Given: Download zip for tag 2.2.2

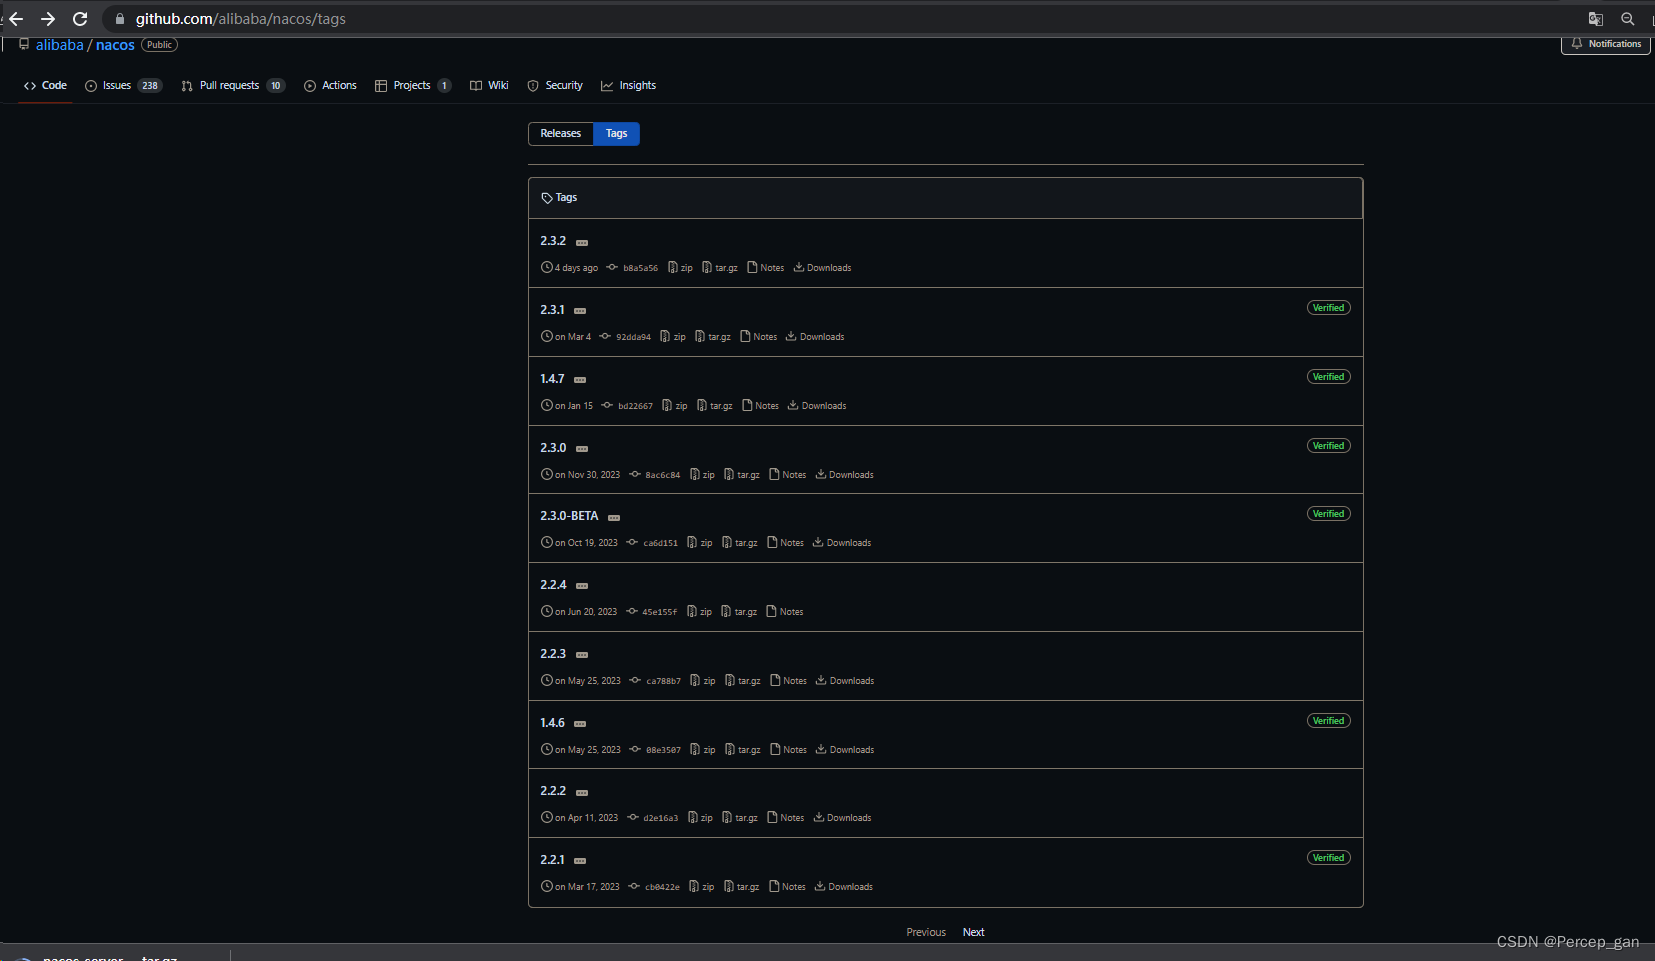Looking at the screenshot, I should (x=700, y=818).
